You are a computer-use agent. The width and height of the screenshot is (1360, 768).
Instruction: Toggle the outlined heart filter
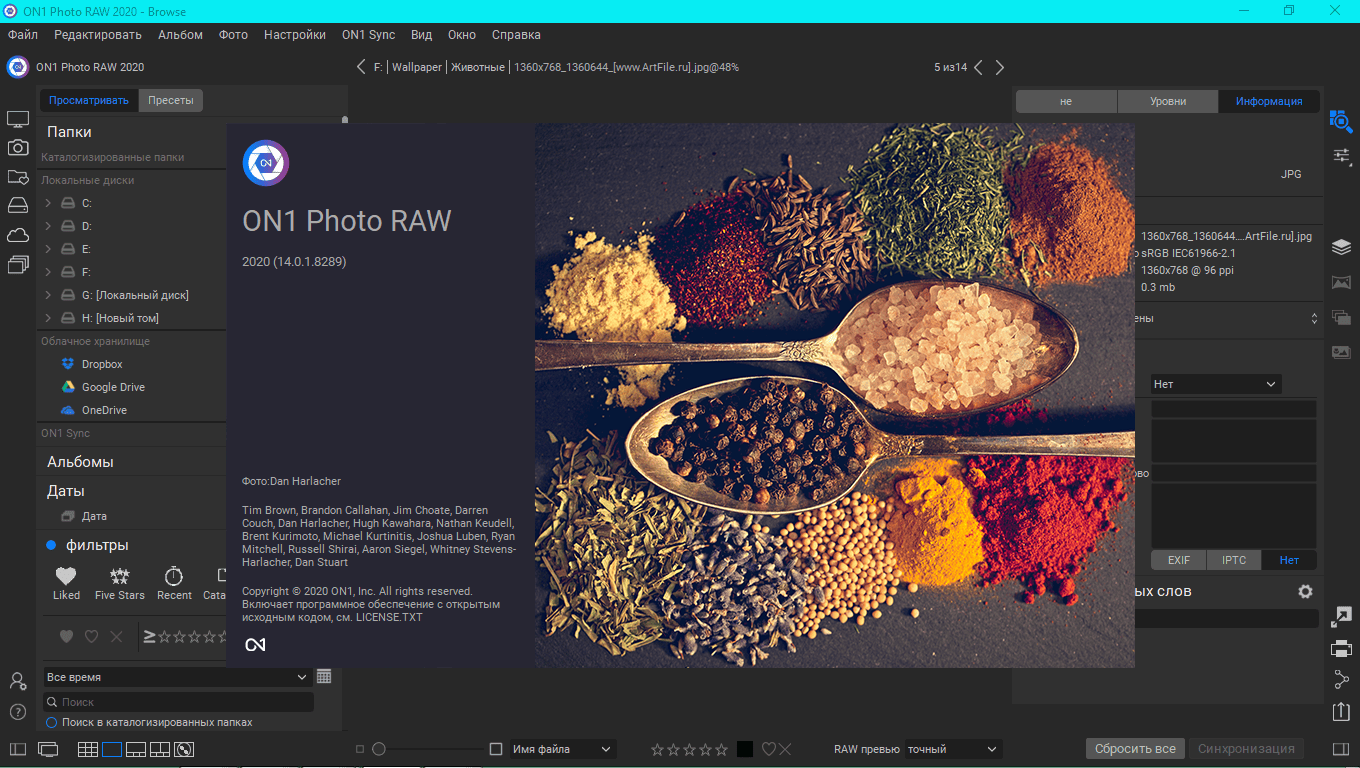pos(91,636)
